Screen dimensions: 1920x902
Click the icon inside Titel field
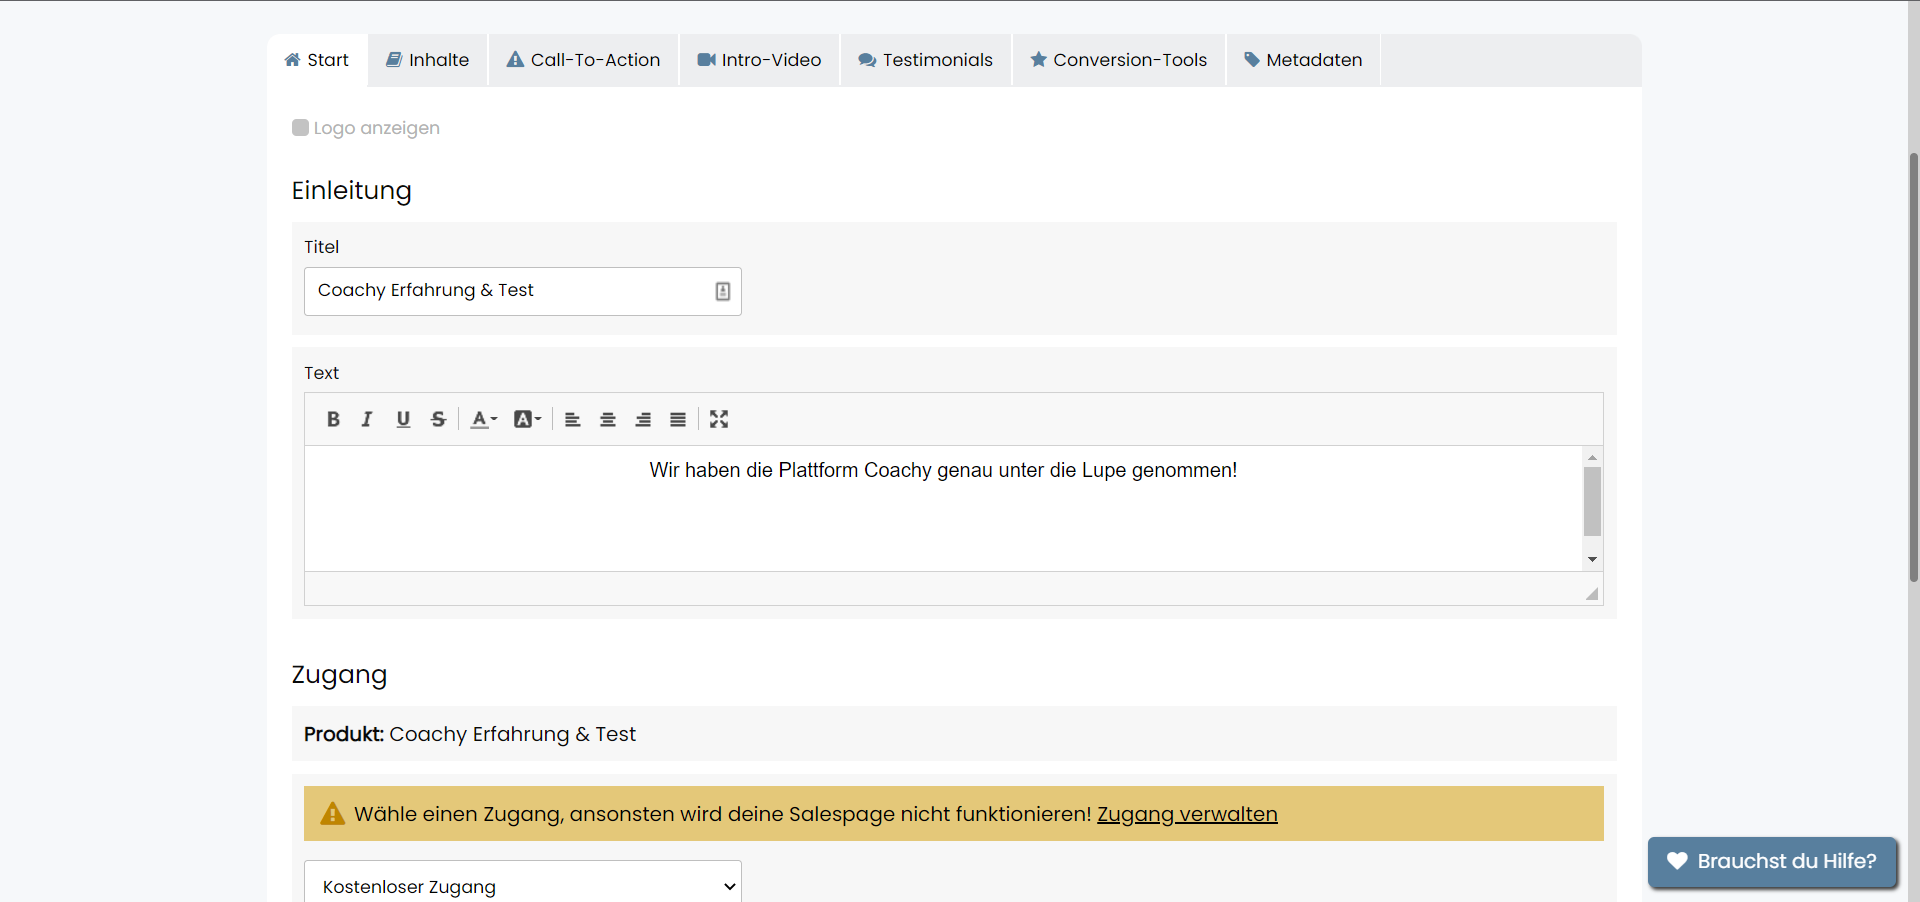(x=723, y=291)
